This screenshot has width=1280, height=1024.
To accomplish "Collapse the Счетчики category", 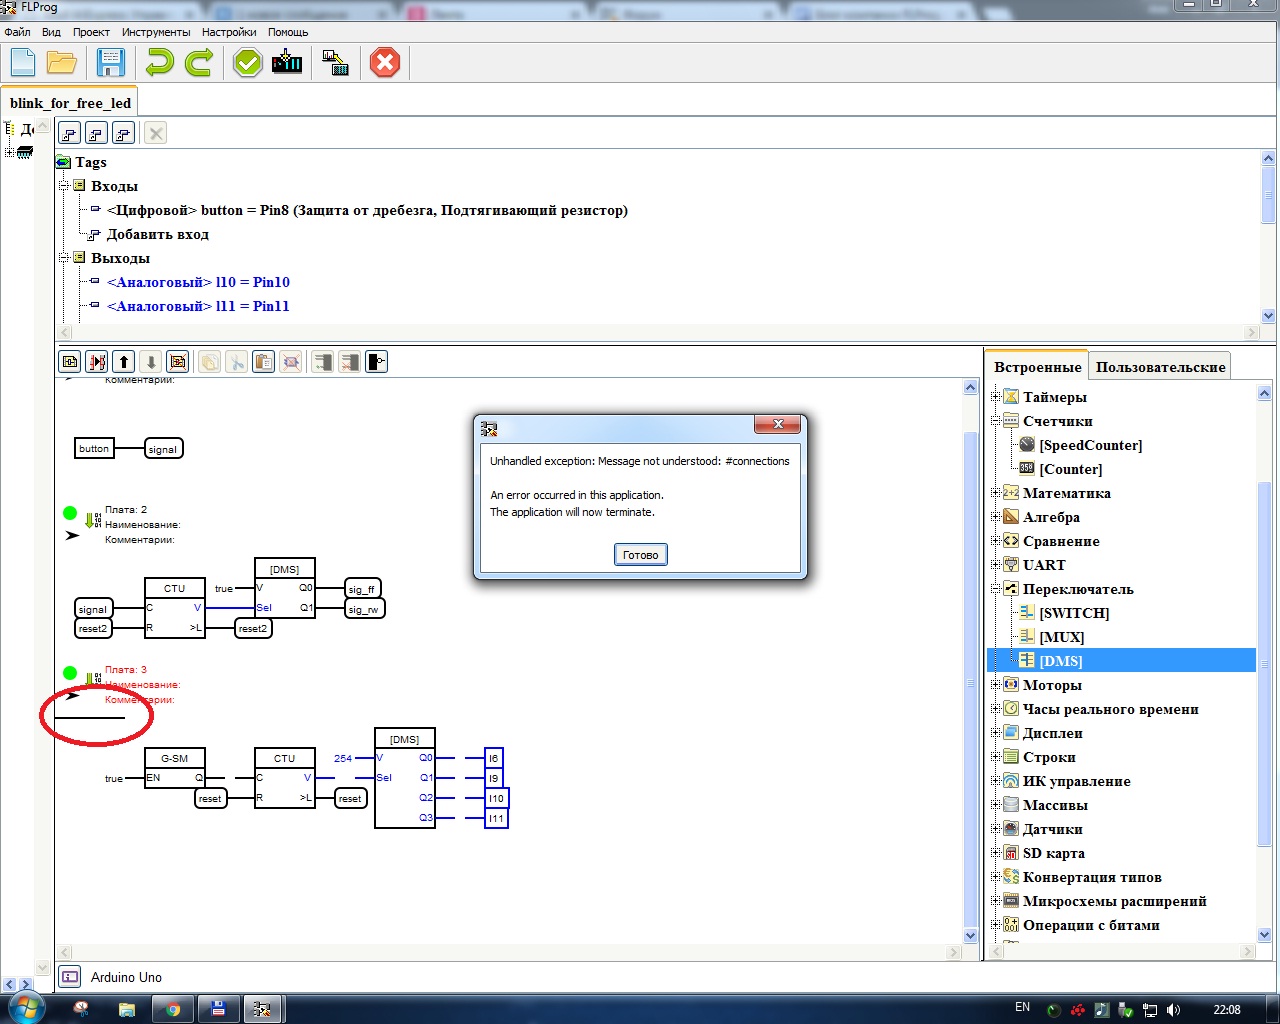I will pos(995,421).
